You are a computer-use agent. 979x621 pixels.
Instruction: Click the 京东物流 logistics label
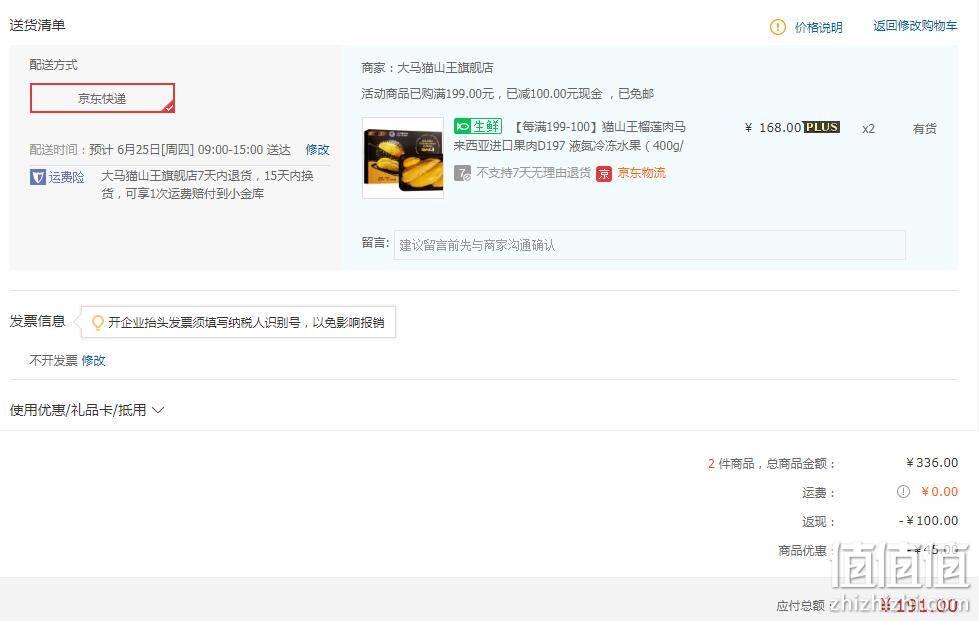click(x=641, y=173)
